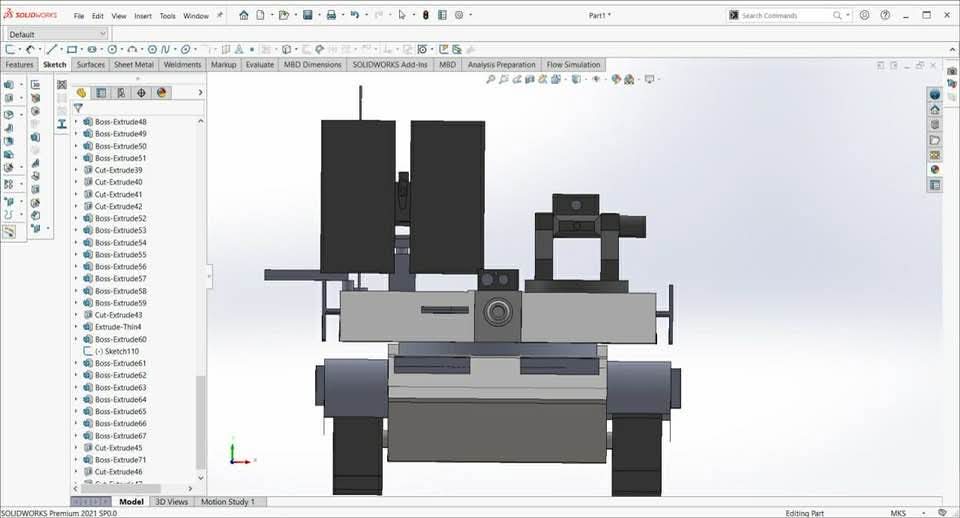Image resolution: width=960 pixels, height=518 pixels.
Task: Select the Line sketch tool
Action: point(52,49)
